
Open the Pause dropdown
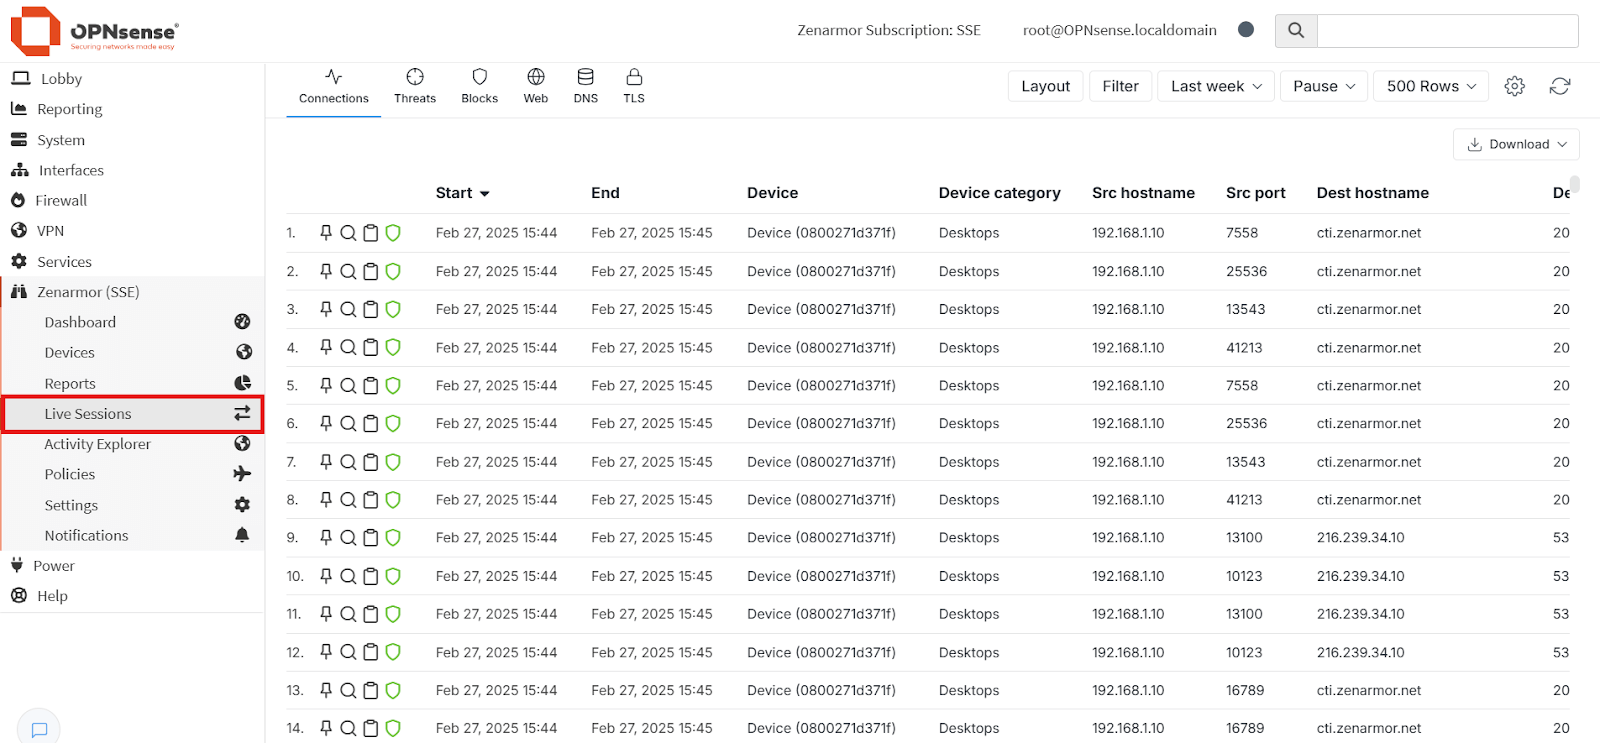(1323, 86)
